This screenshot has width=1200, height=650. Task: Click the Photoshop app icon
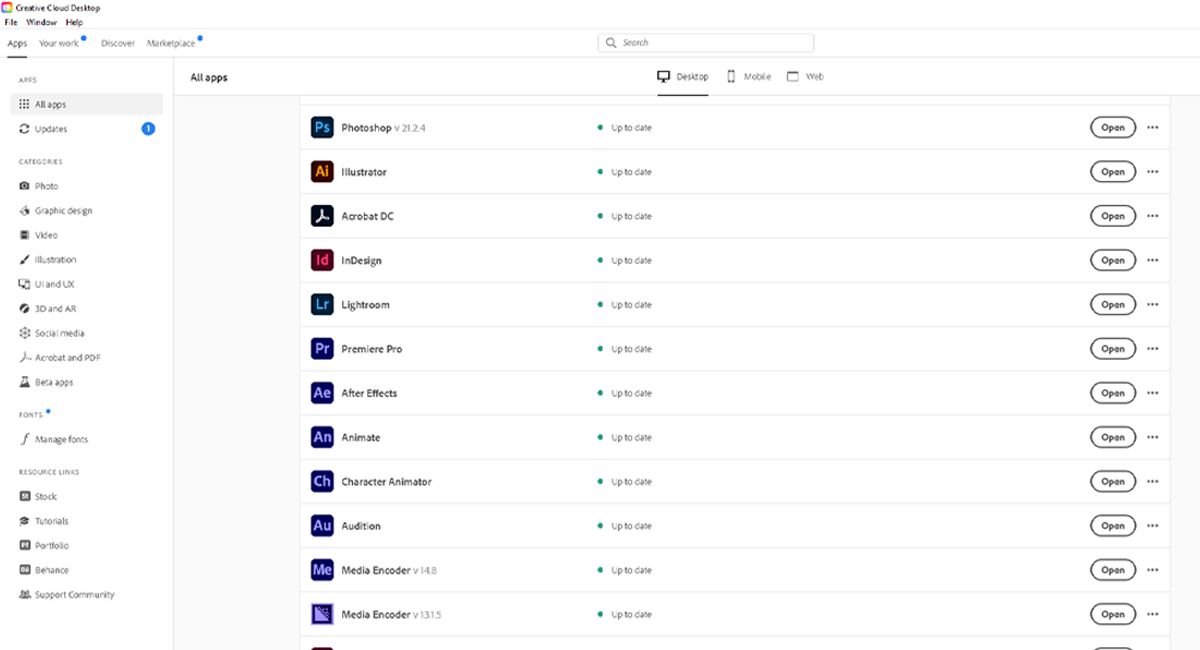coord(321,128)
